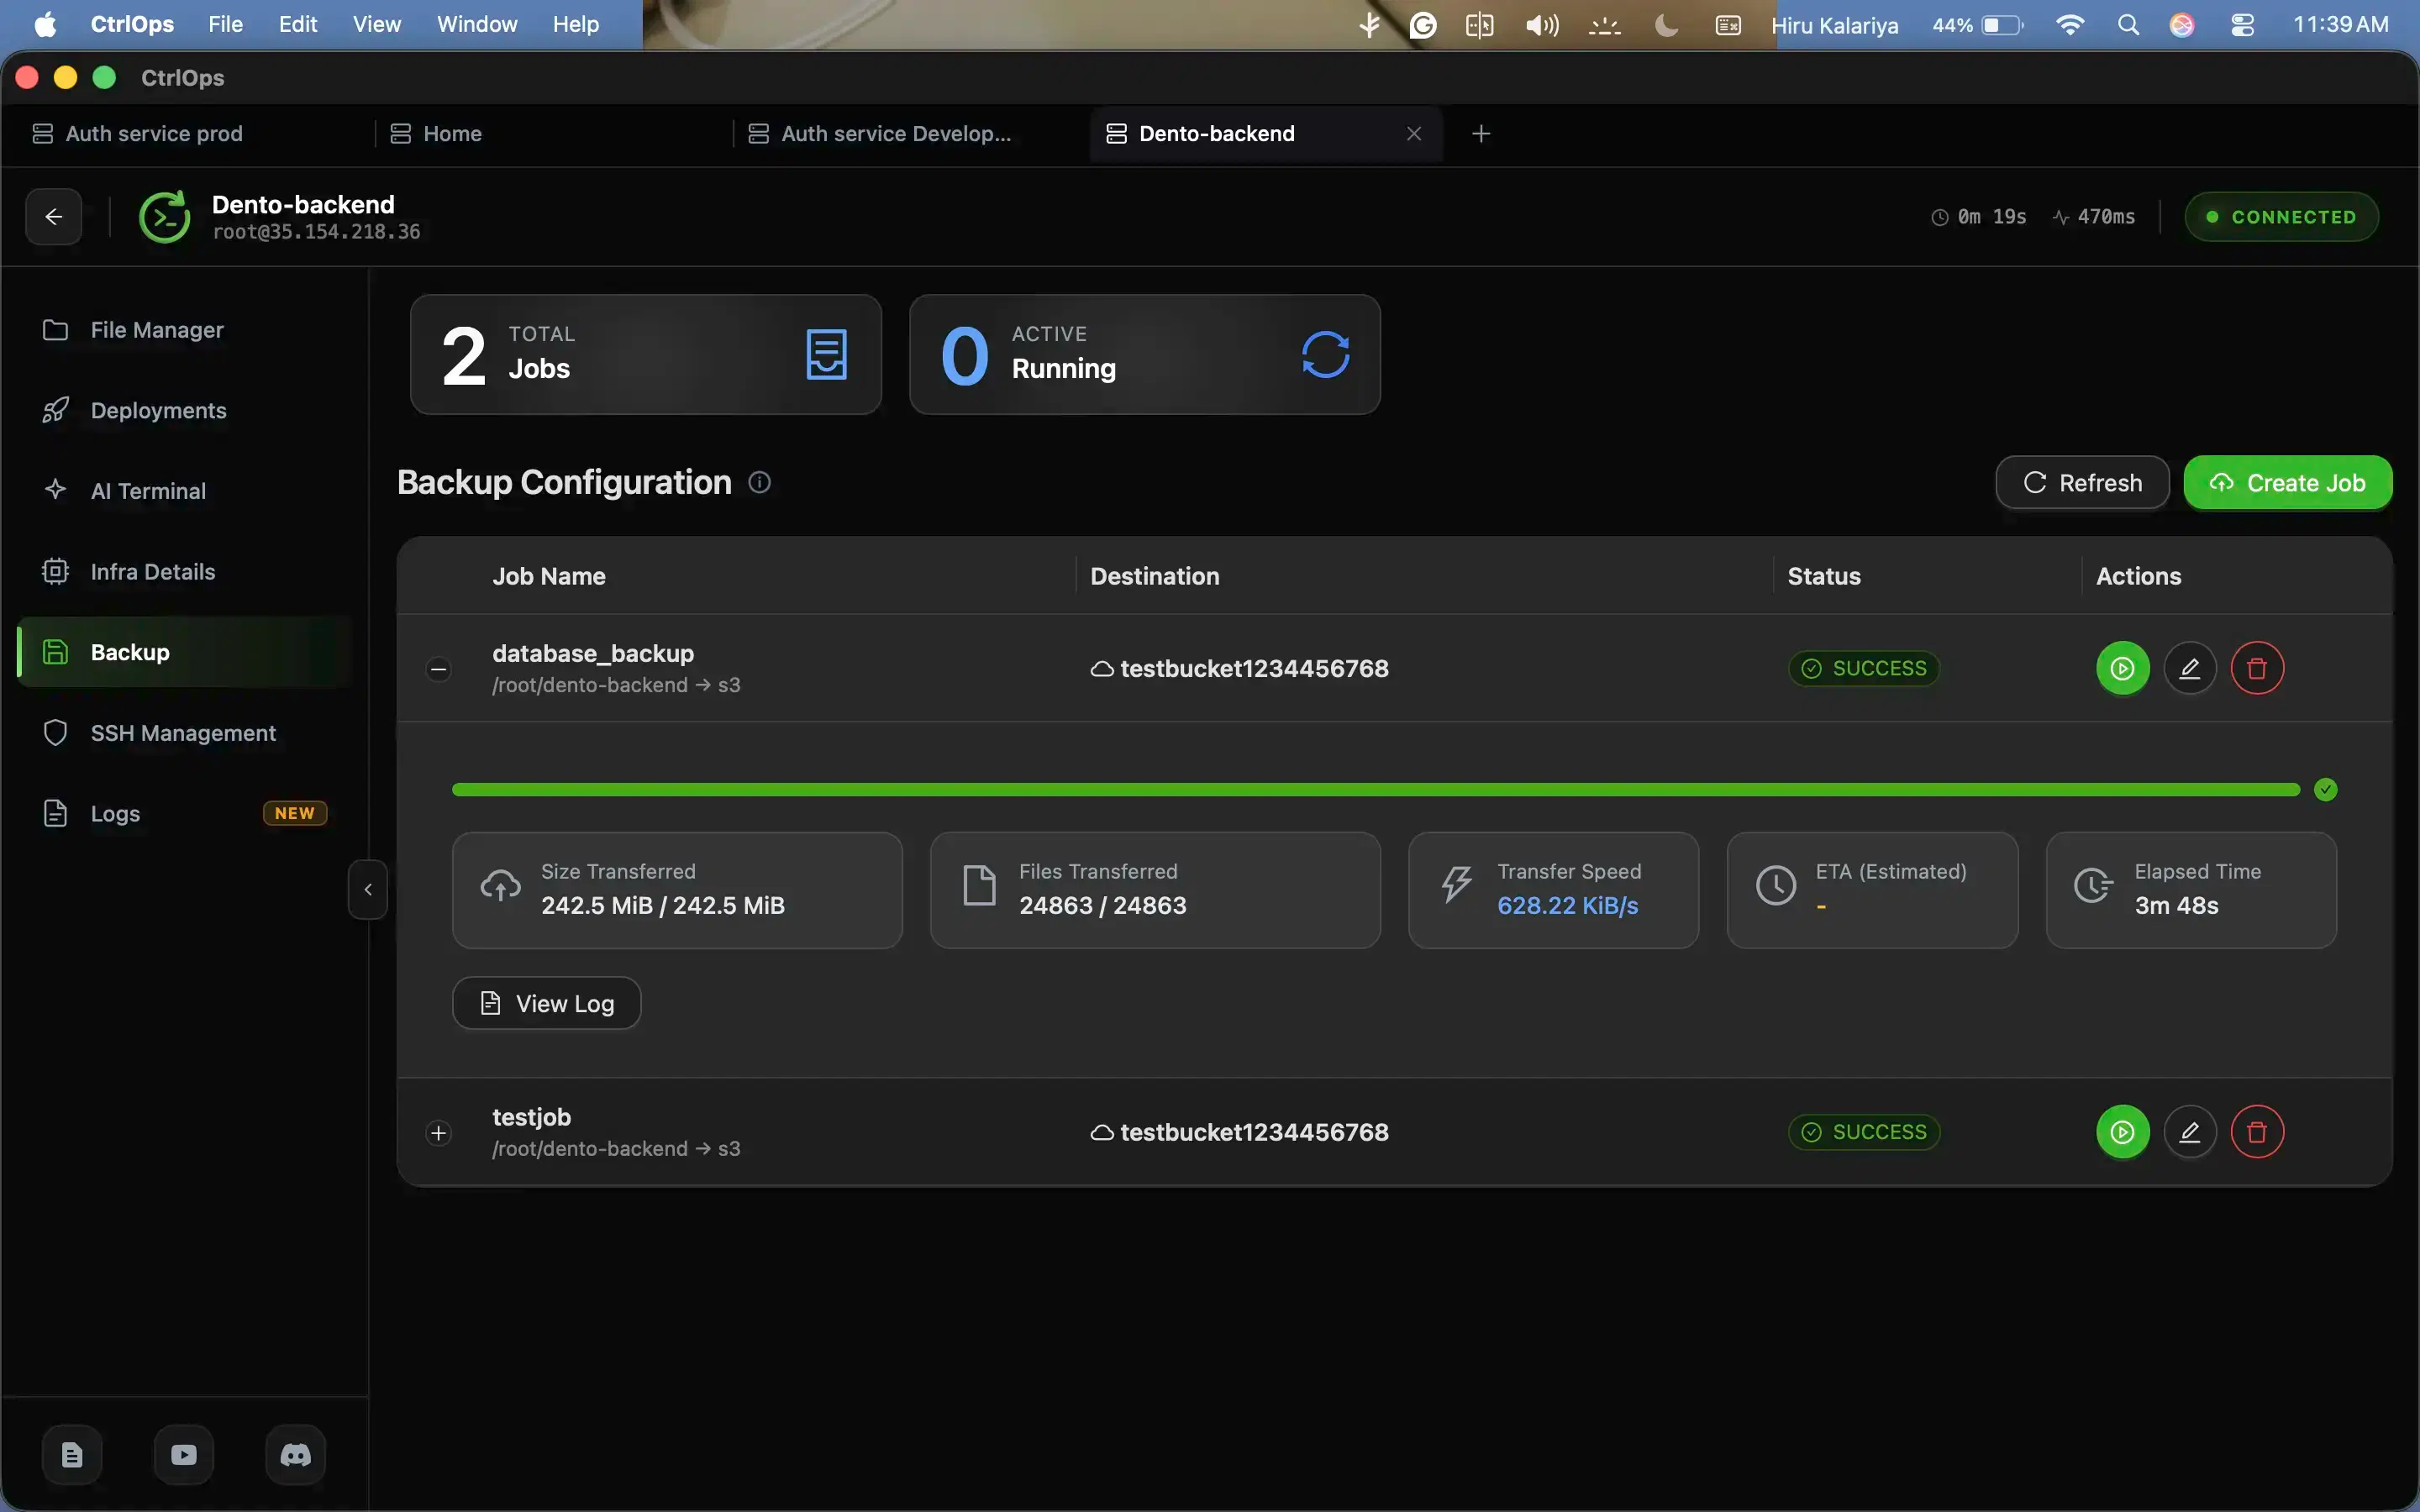
Task: Delete the testjob backup job
Action: pos(2257,1132)
